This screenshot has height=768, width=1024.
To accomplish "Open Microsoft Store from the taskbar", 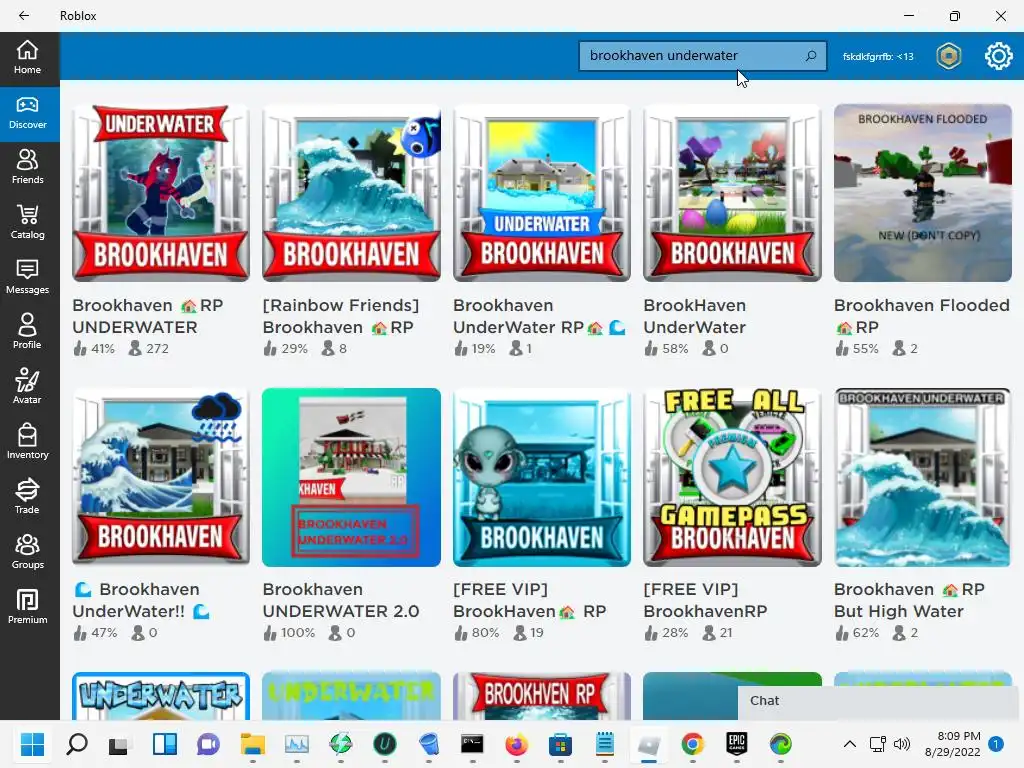I will [x=560, y=744].
